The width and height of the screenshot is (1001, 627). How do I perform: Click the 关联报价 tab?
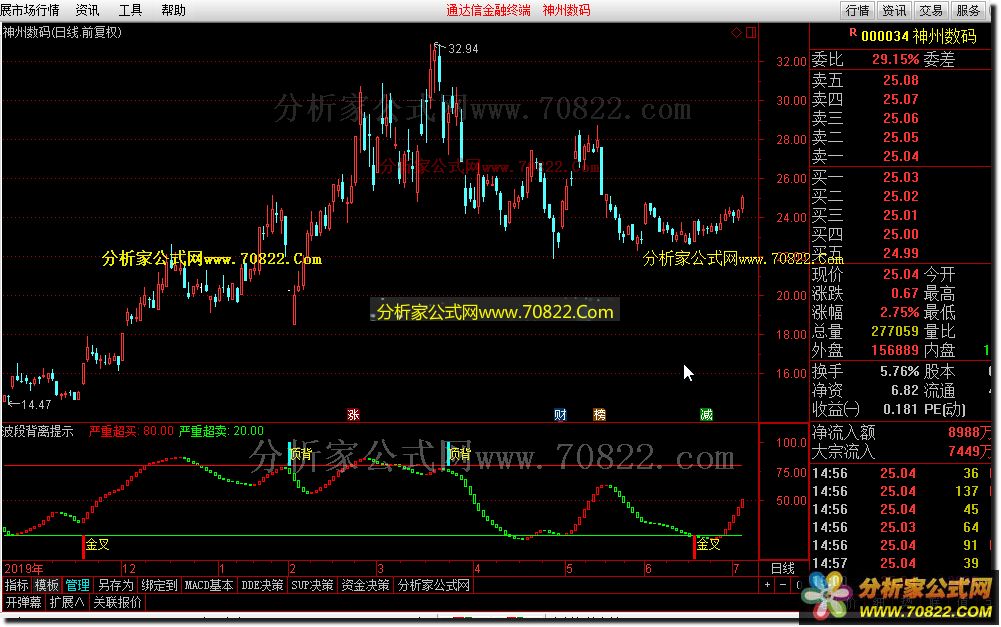click(117, 602)
